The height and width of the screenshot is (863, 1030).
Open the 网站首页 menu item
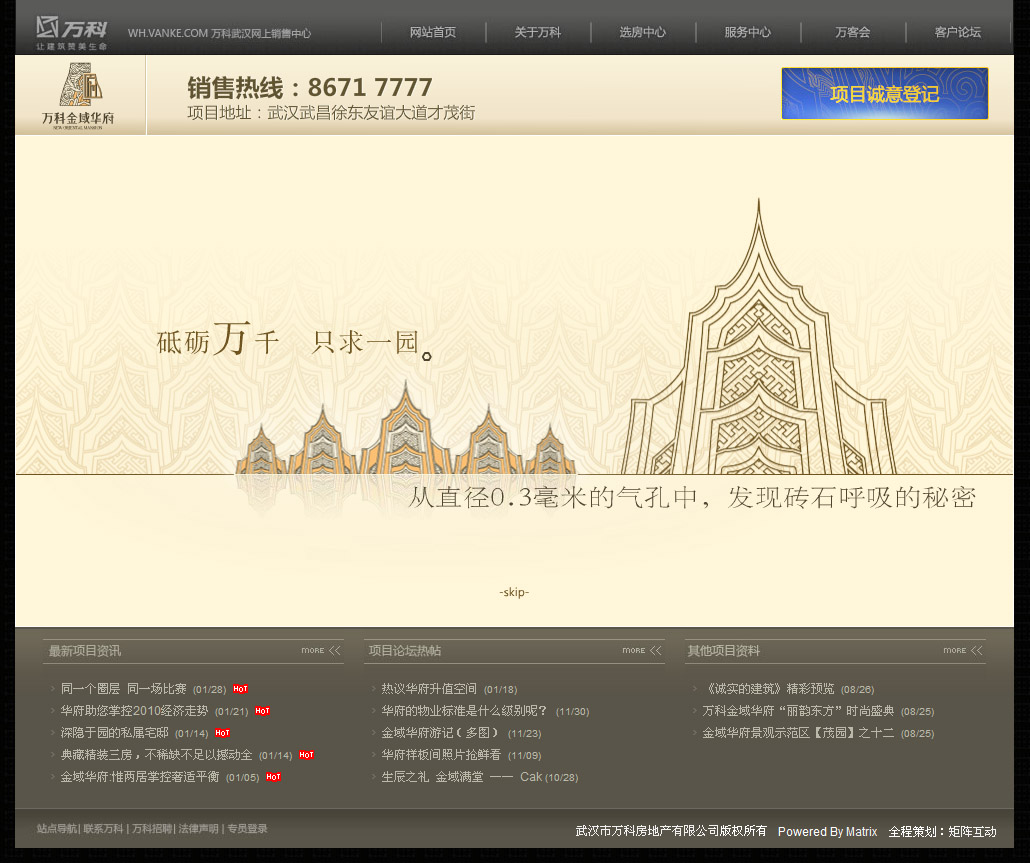tap(433, 32)
